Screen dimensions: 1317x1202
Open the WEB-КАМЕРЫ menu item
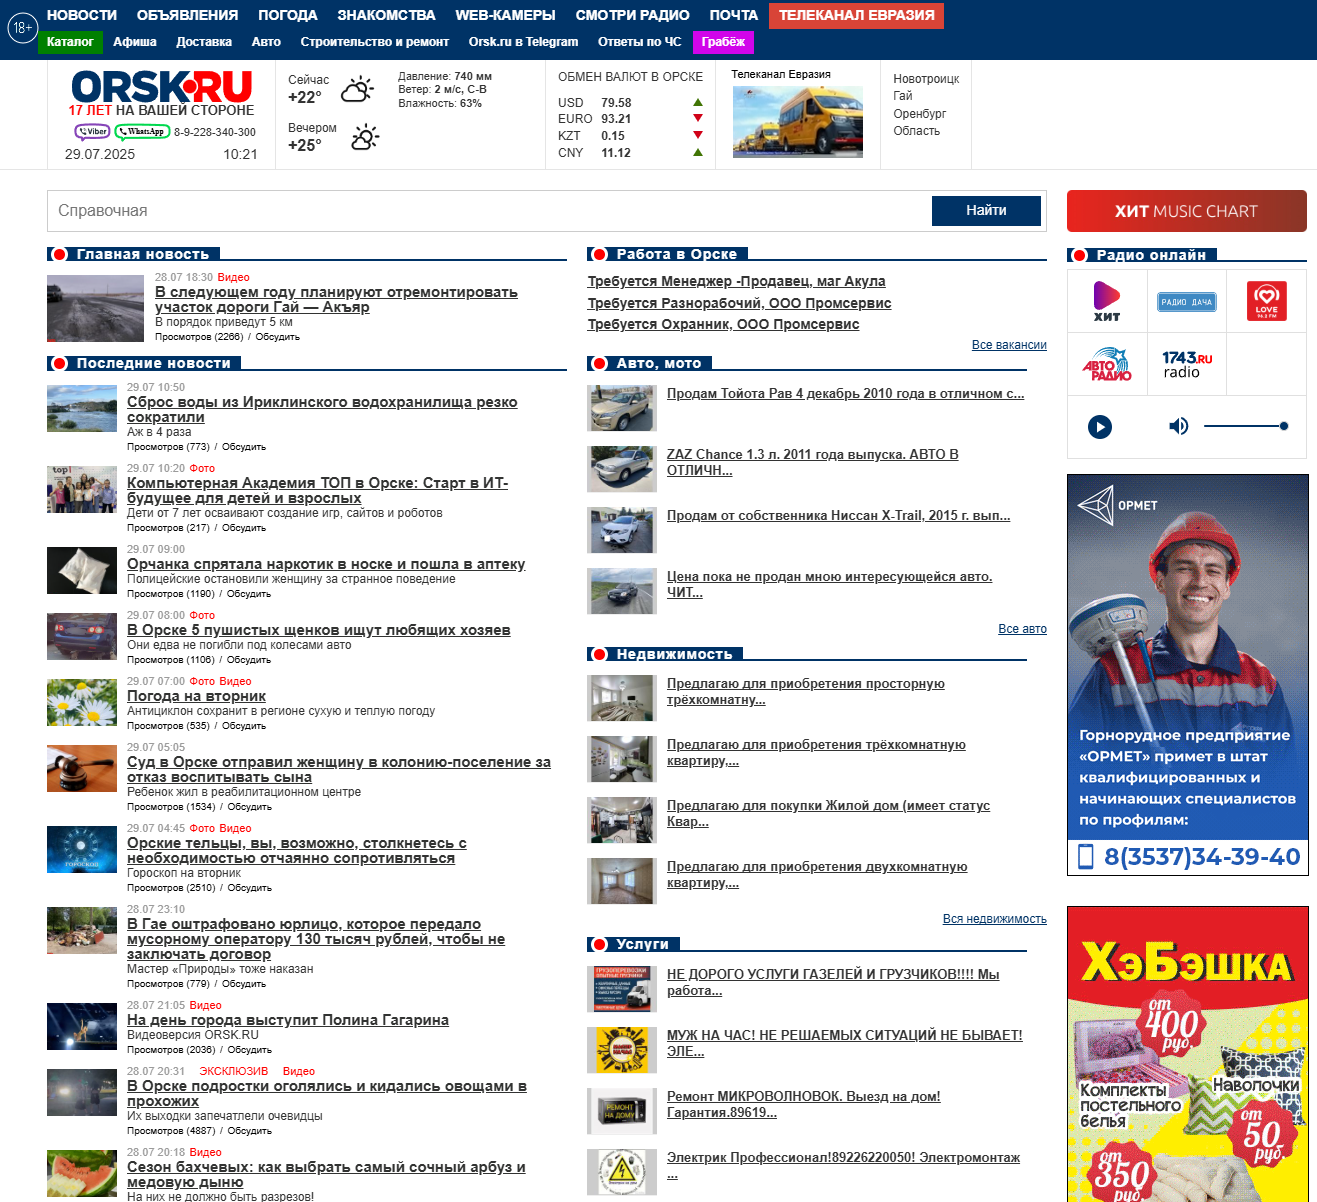tap(505, 15)
